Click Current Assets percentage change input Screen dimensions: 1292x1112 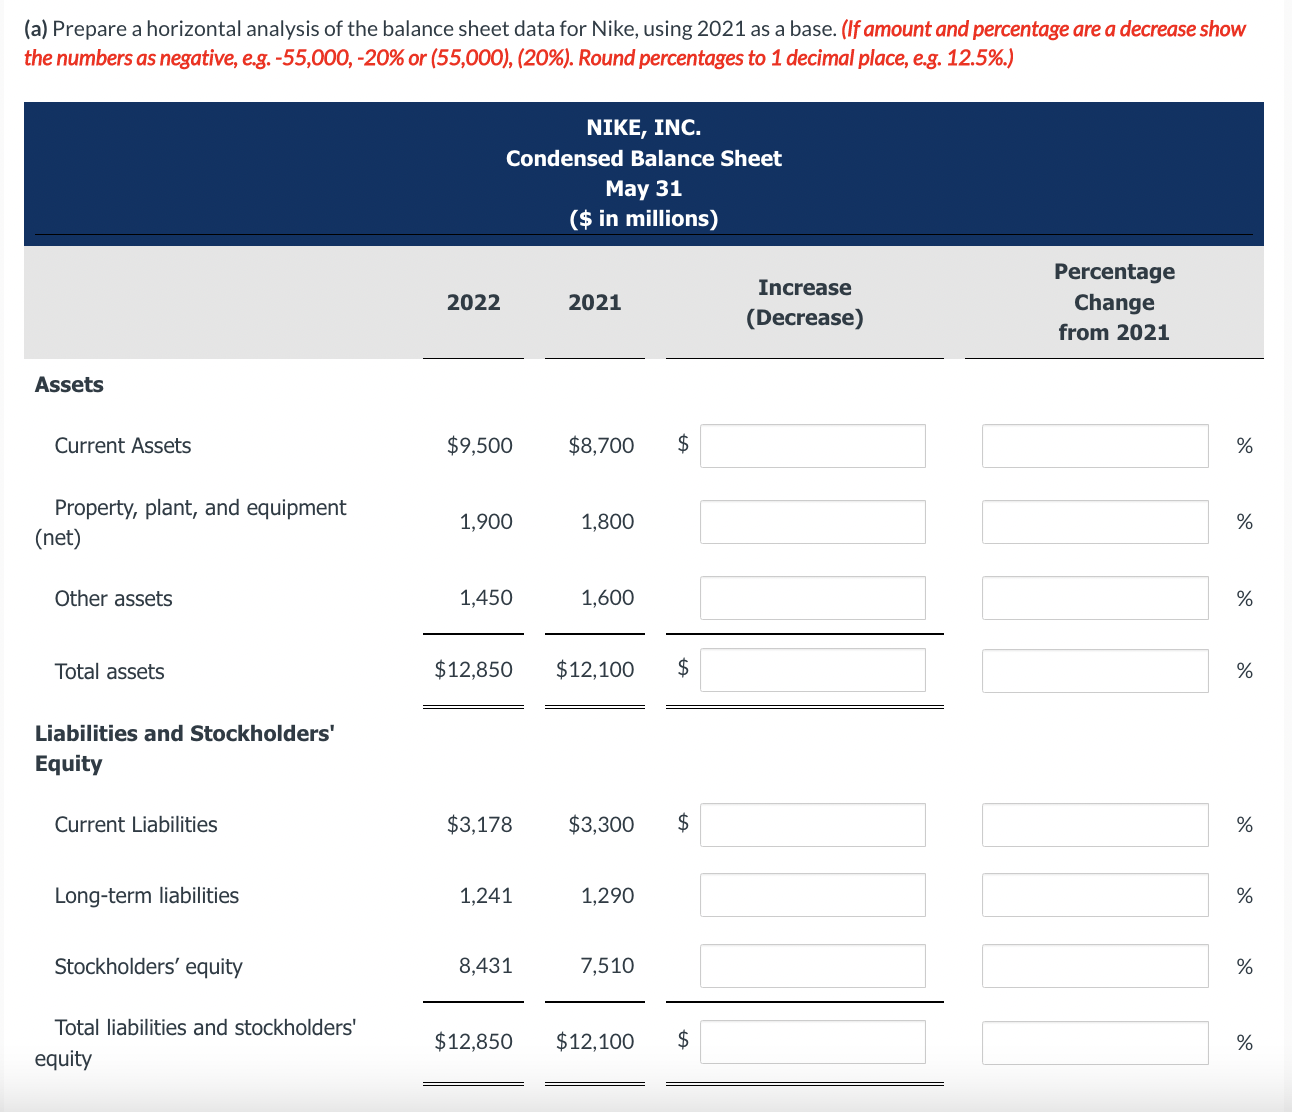(x=1095, y=446)
